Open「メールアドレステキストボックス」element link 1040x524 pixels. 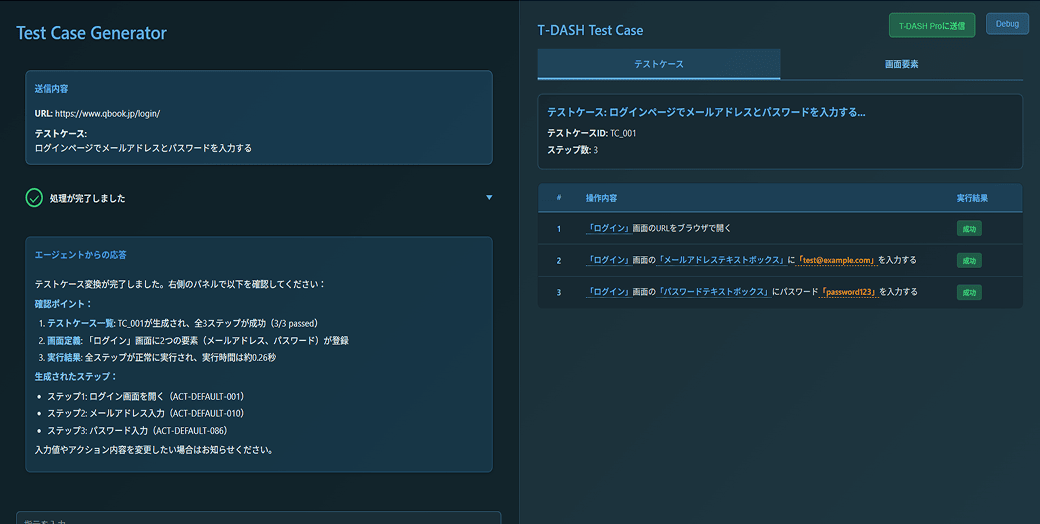721,260
